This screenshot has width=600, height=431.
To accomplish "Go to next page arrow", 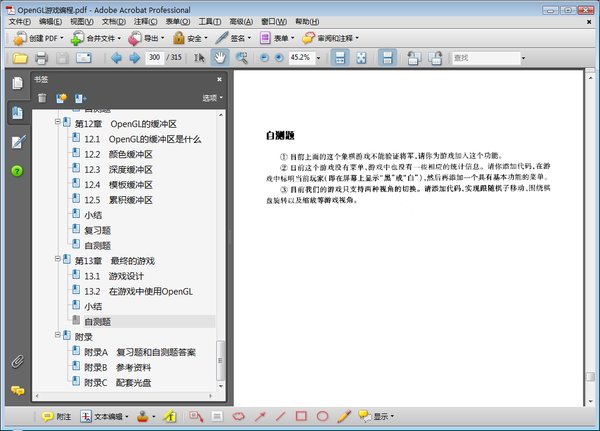I will (x=134, y=58).
